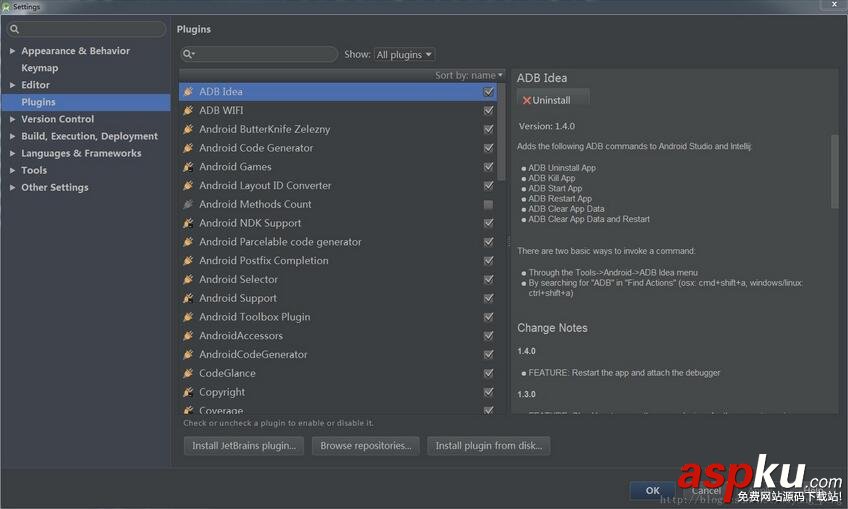848x509 pixels.
Task: Expand the Version Control arrow
Action: pyautogui.click(x=12, y=119)
